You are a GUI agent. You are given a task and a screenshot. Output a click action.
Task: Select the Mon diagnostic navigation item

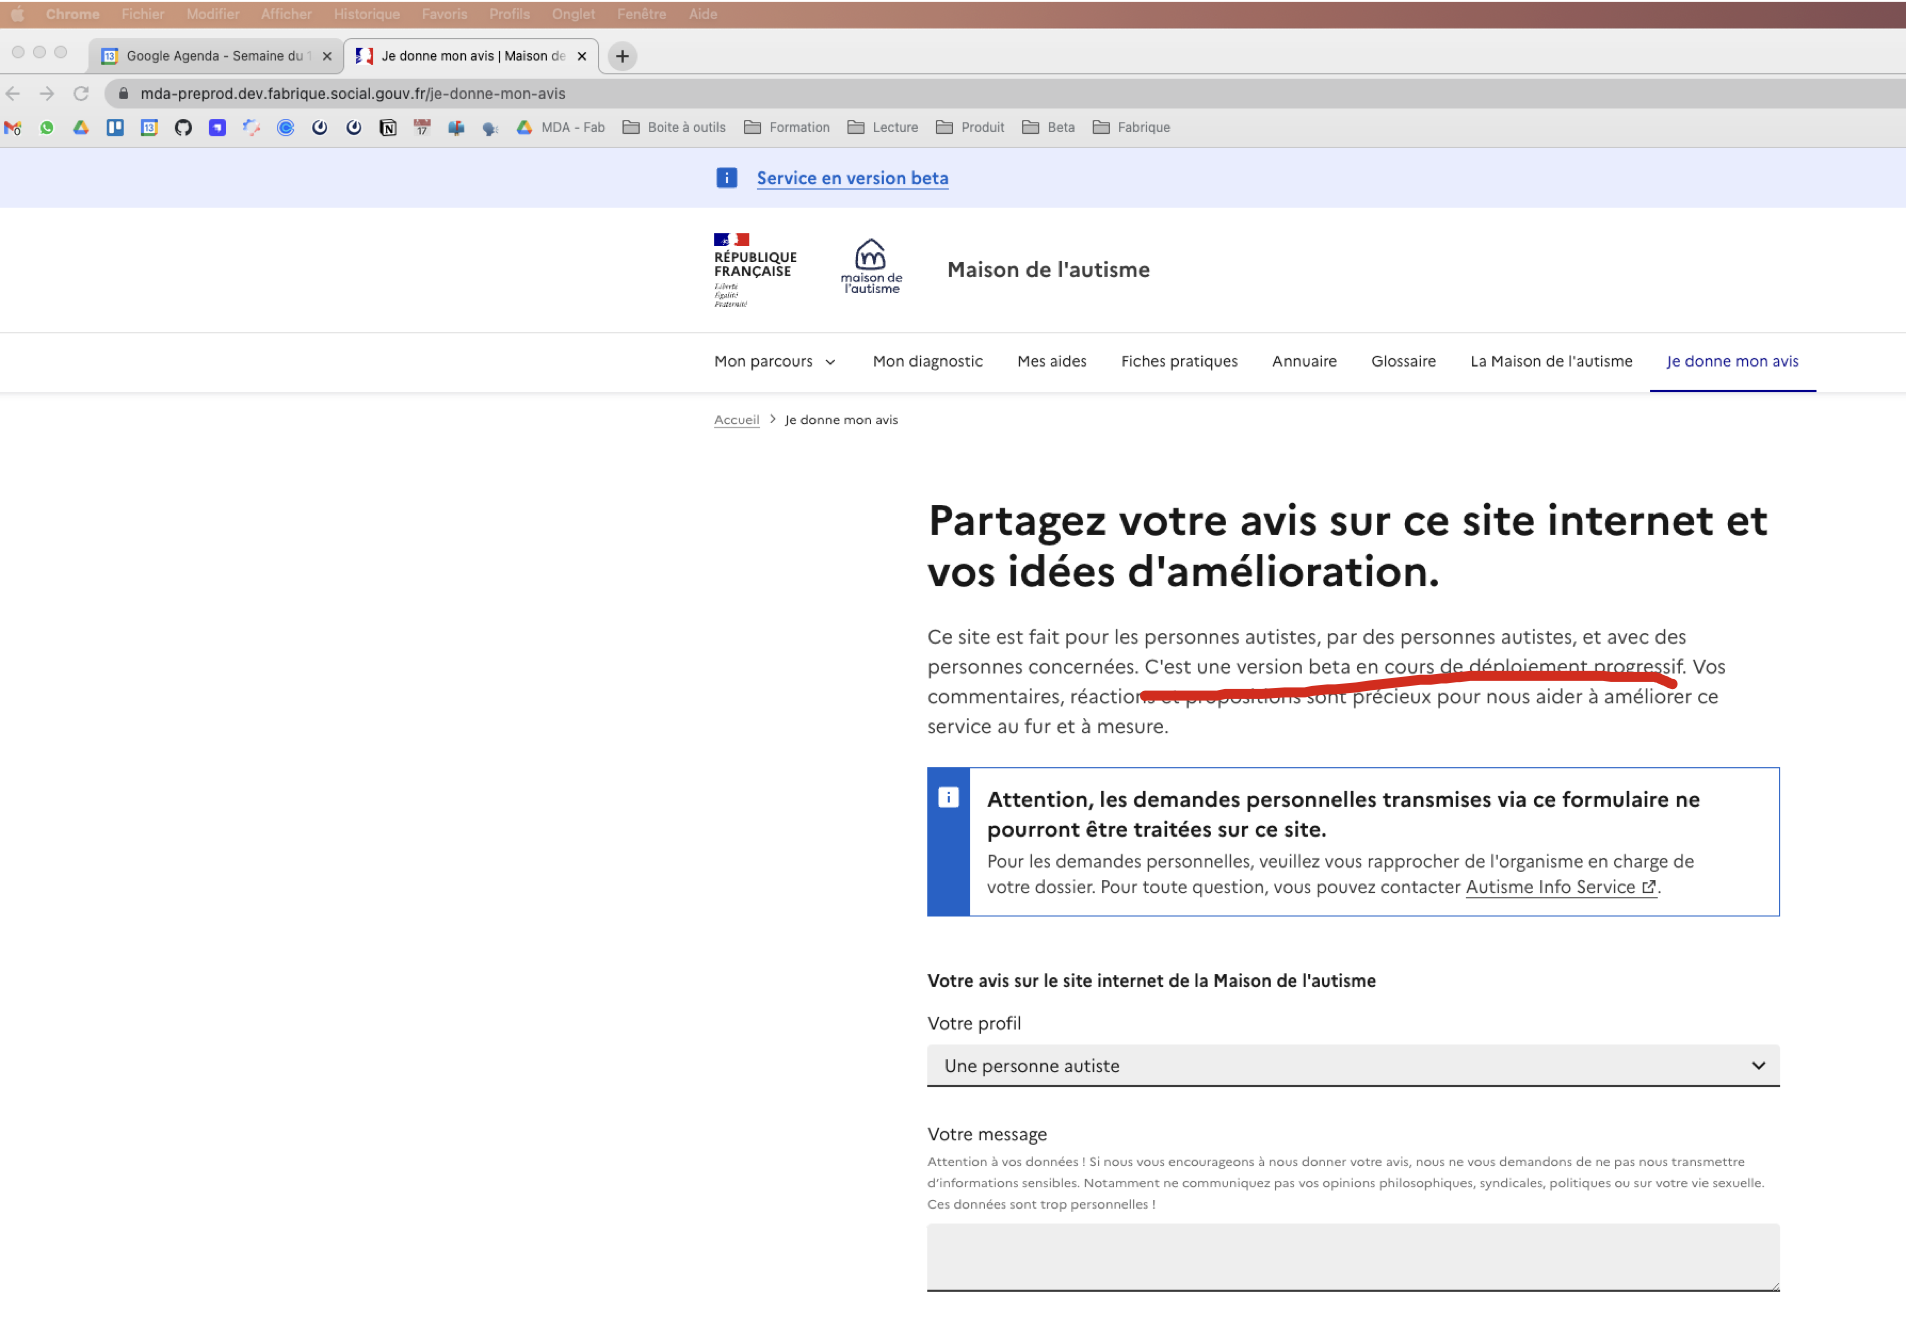click(927, 361)
